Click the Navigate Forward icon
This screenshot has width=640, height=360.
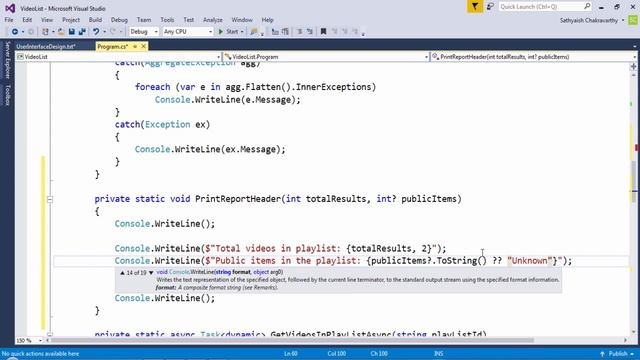31,31
